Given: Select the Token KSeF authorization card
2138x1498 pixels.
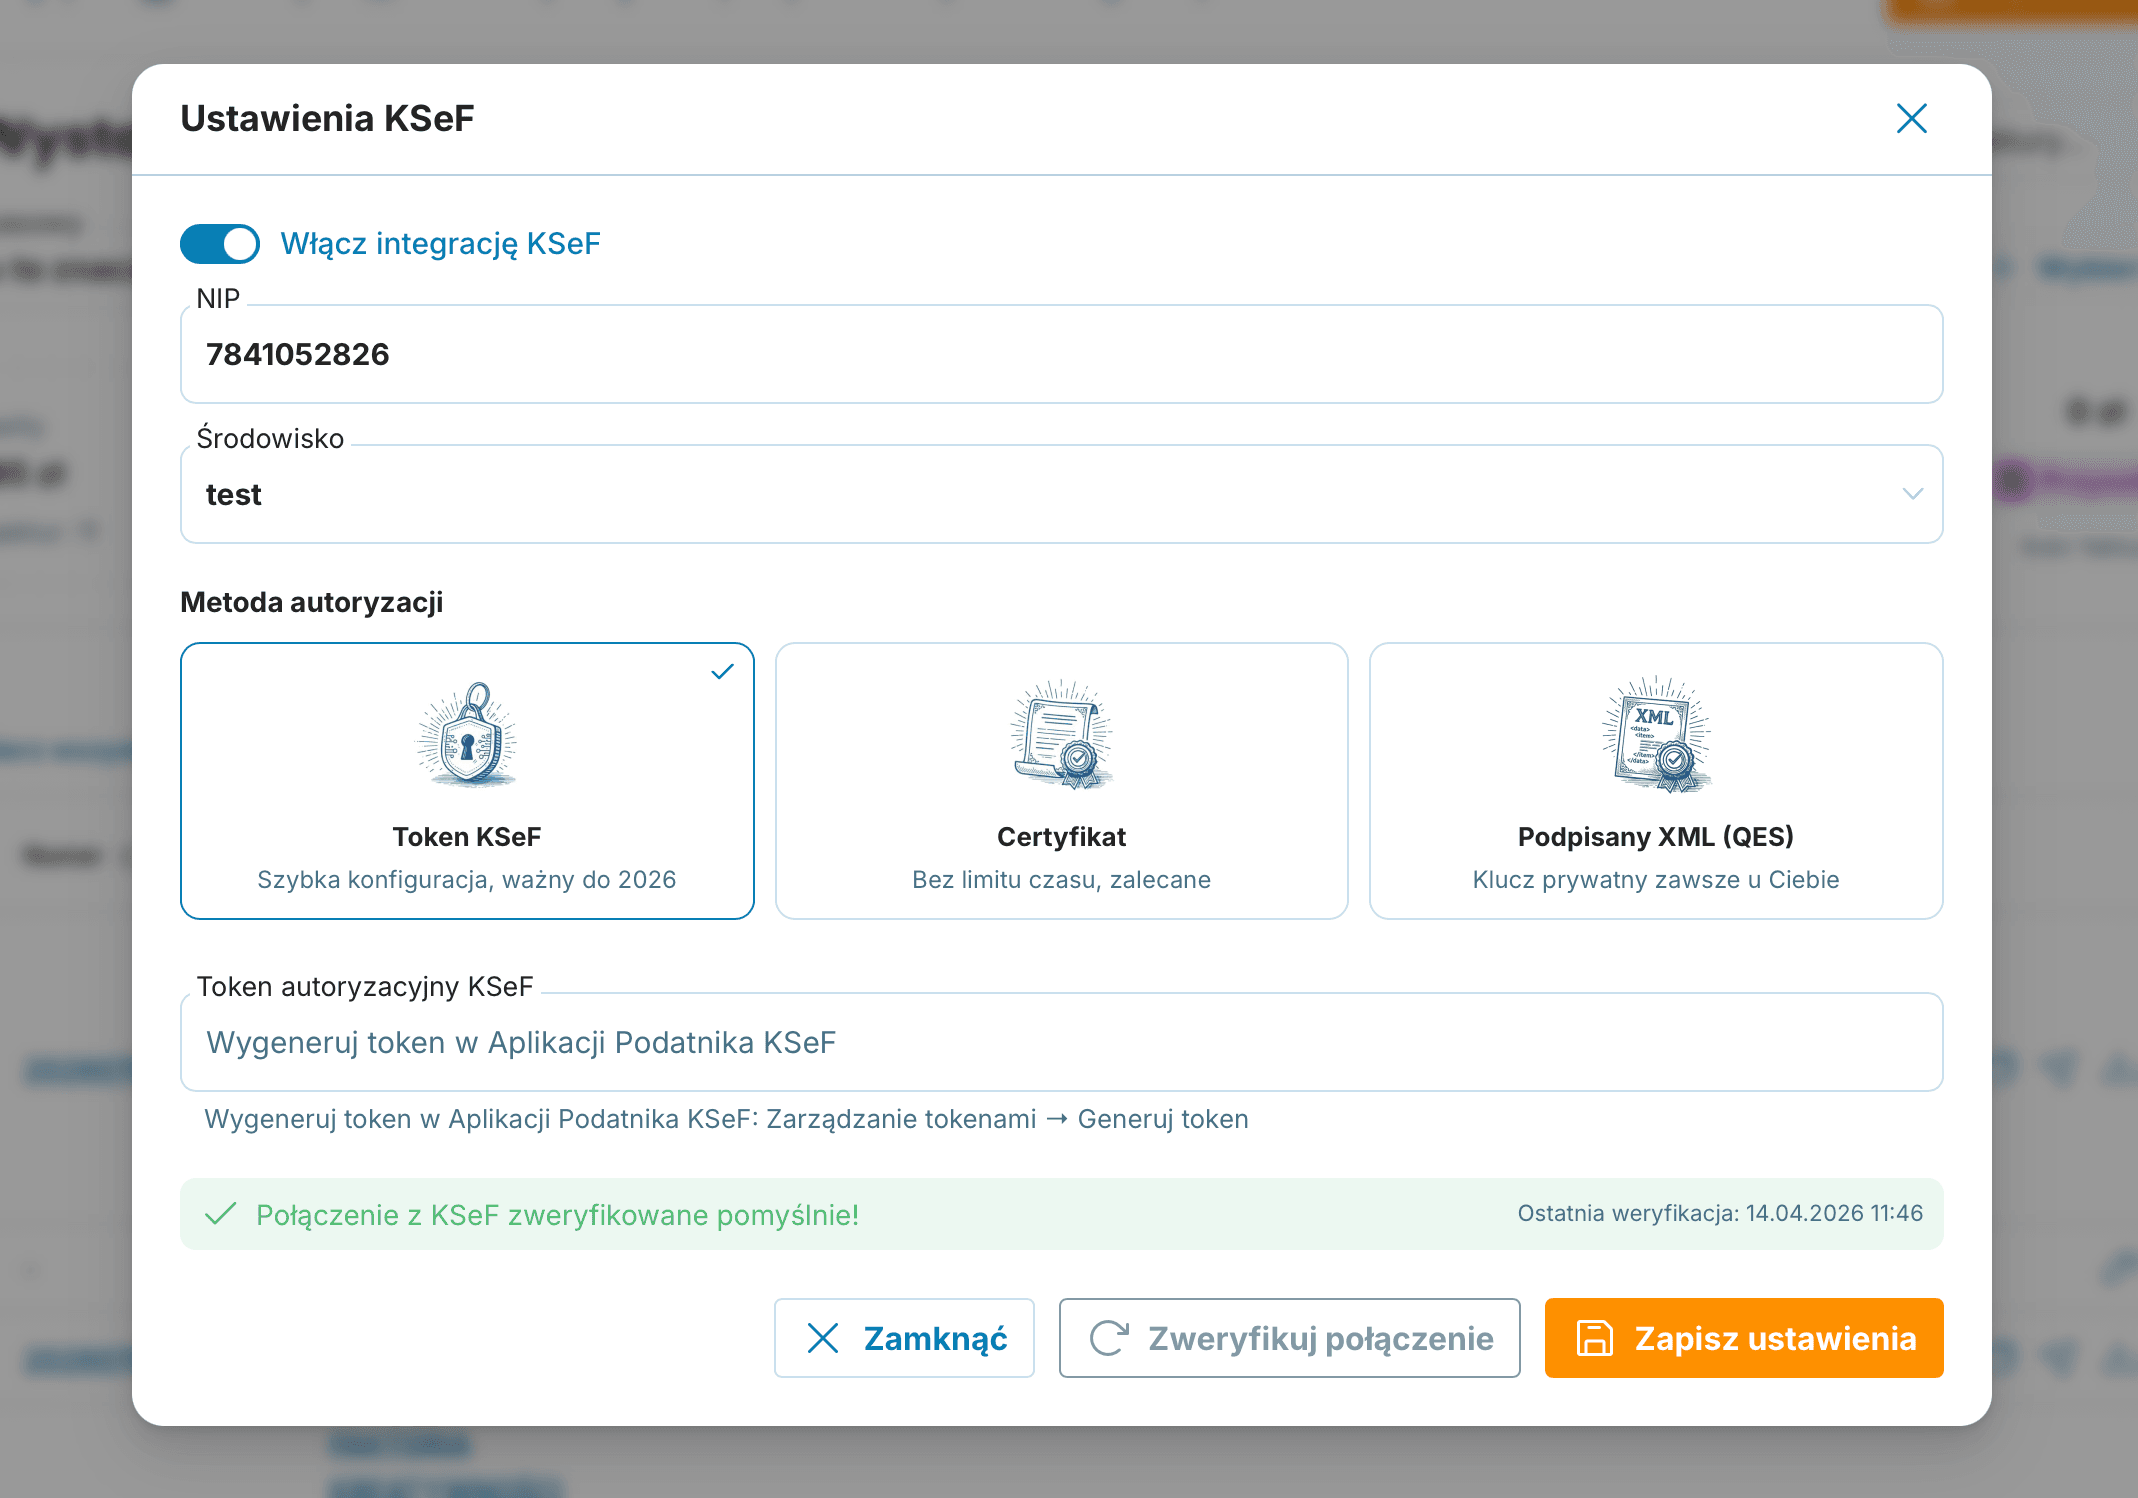Looking at the screenshot, I should point(467,780).
